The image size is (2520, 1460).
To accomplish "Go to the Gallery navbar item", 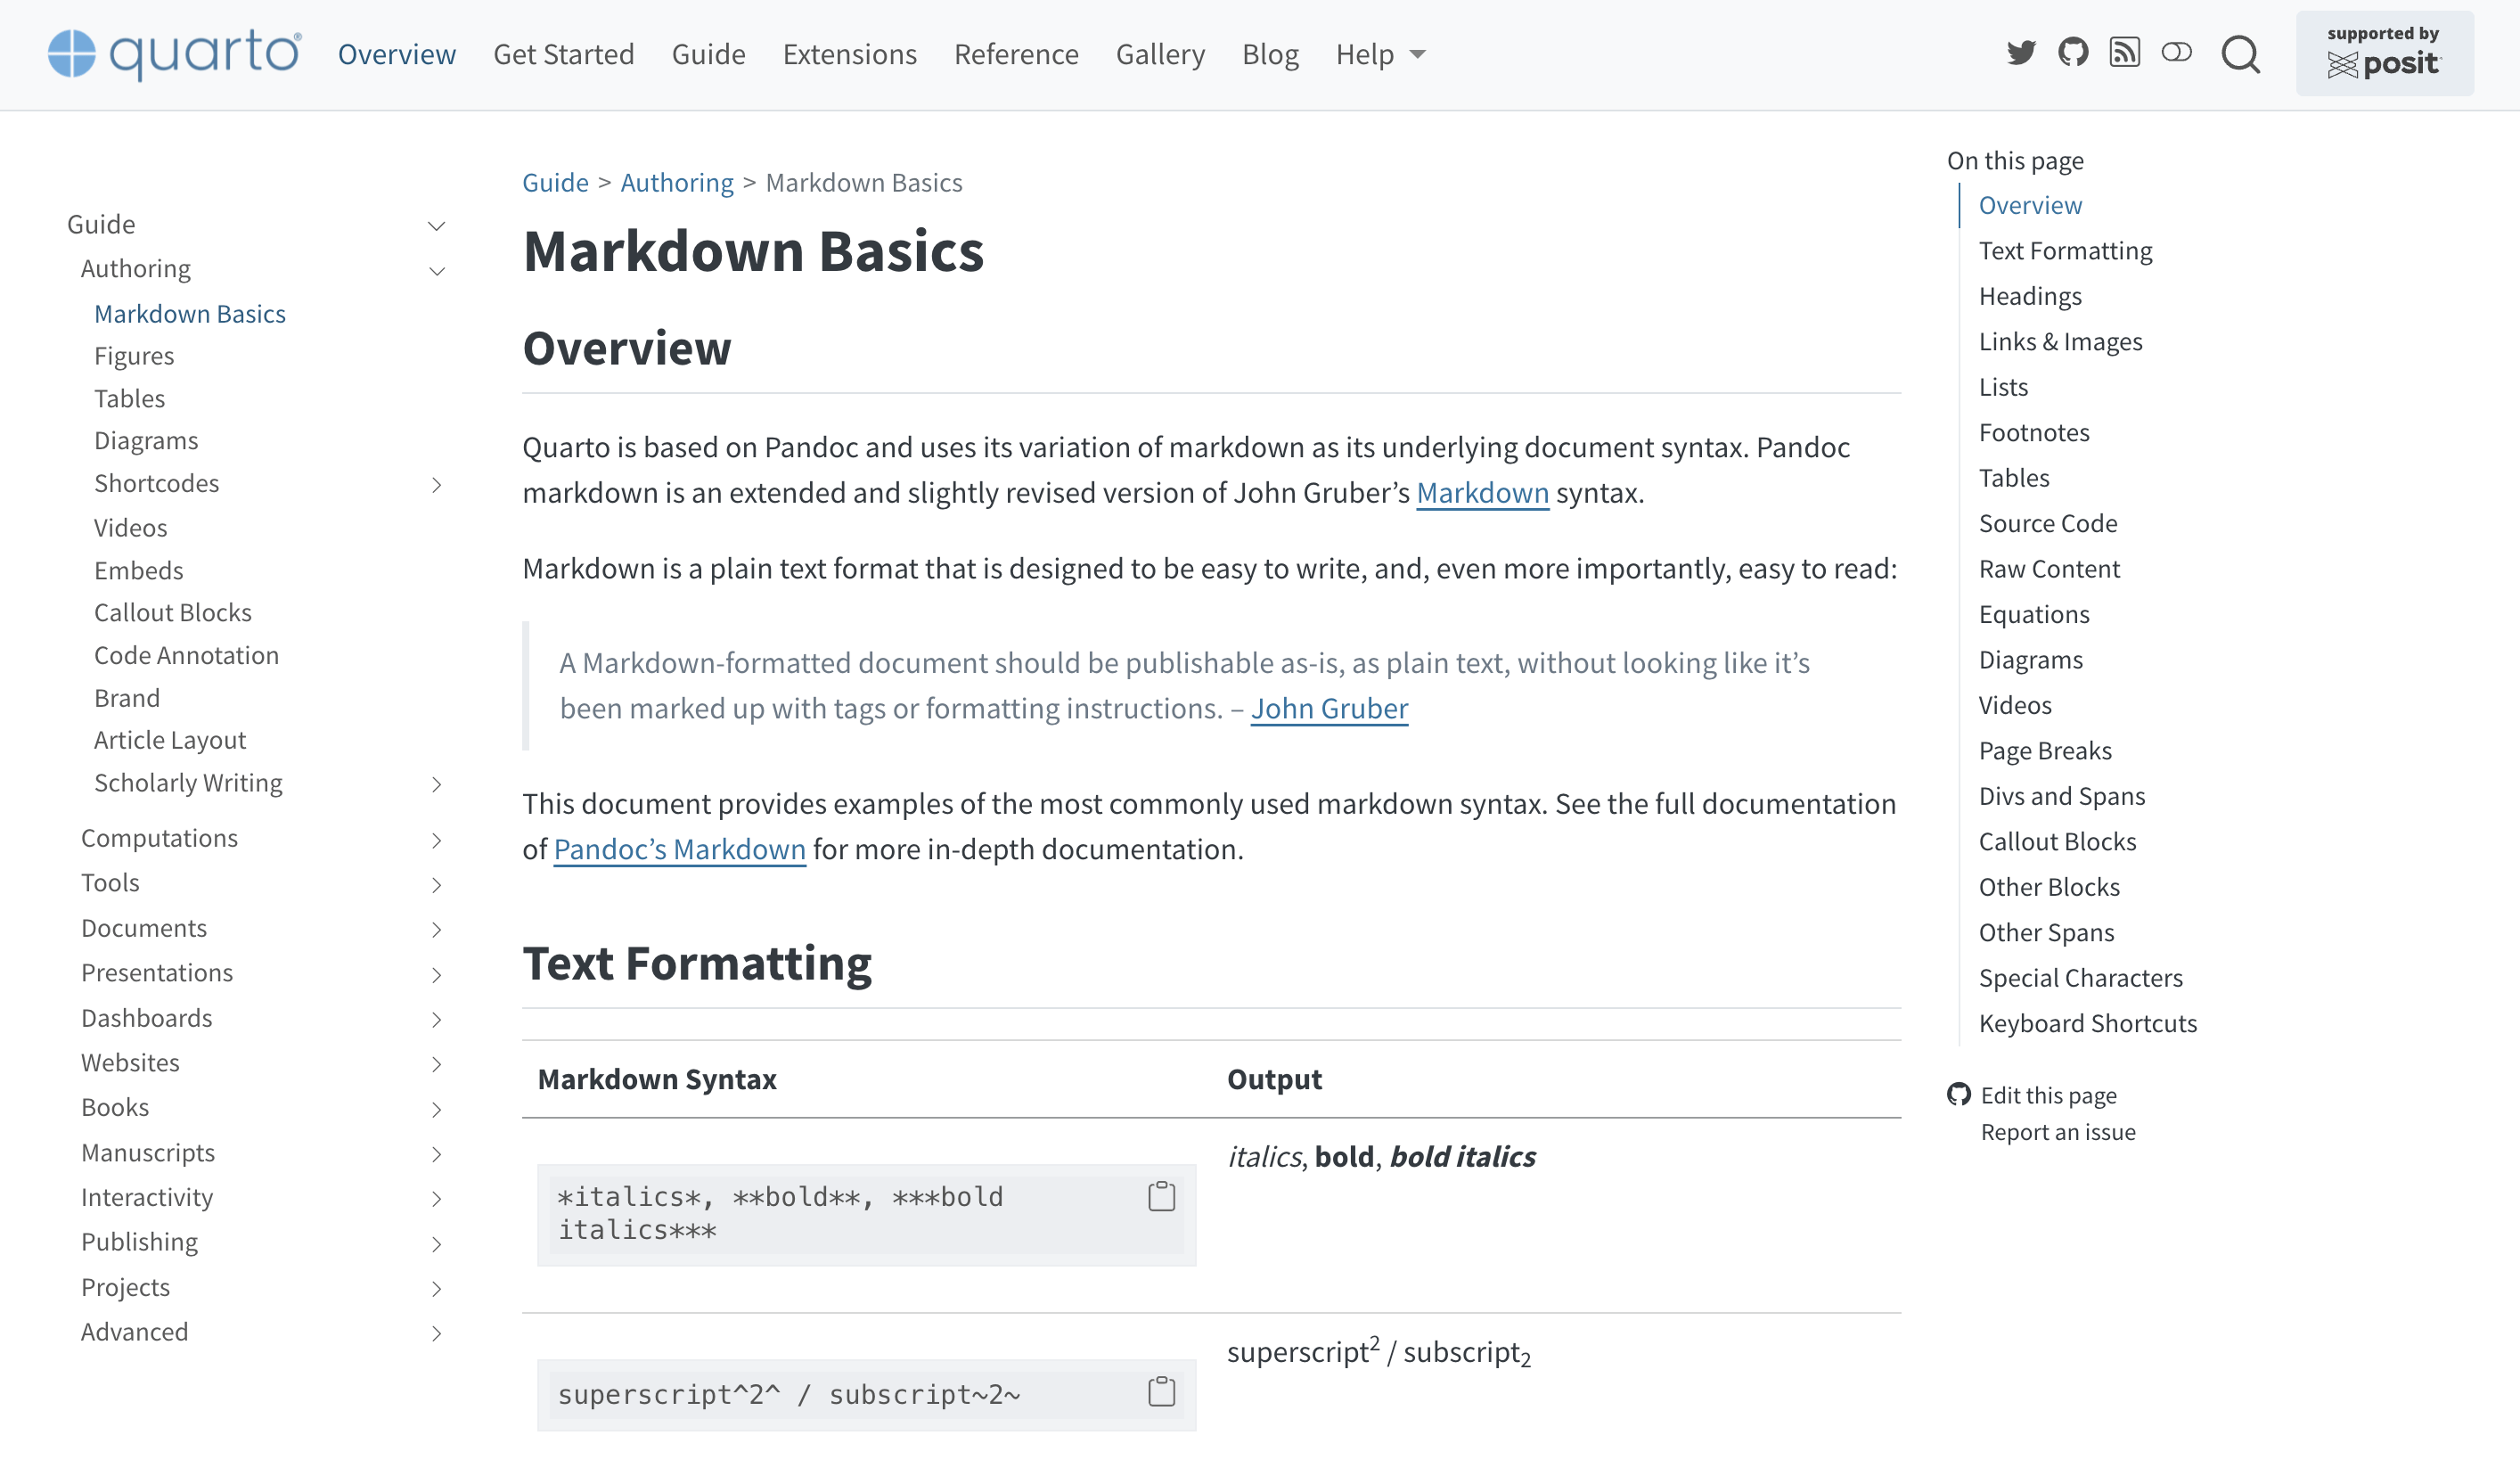I will 1160,54.
